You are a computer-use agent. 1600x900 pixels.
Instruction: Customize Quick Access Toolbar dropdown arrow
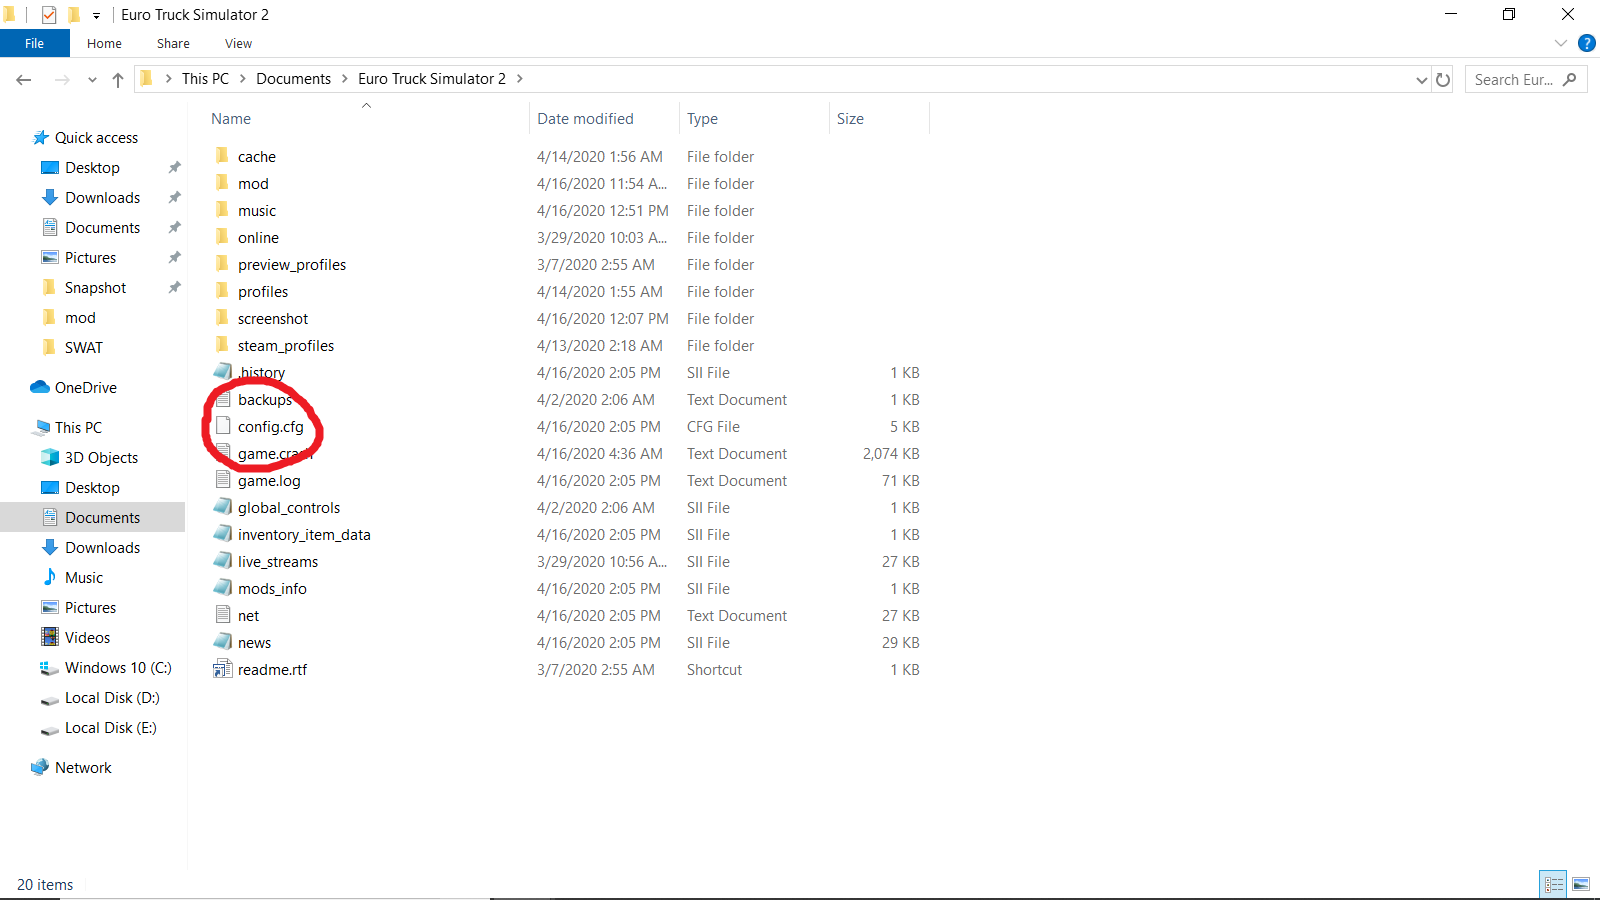[x=96, y=15]
